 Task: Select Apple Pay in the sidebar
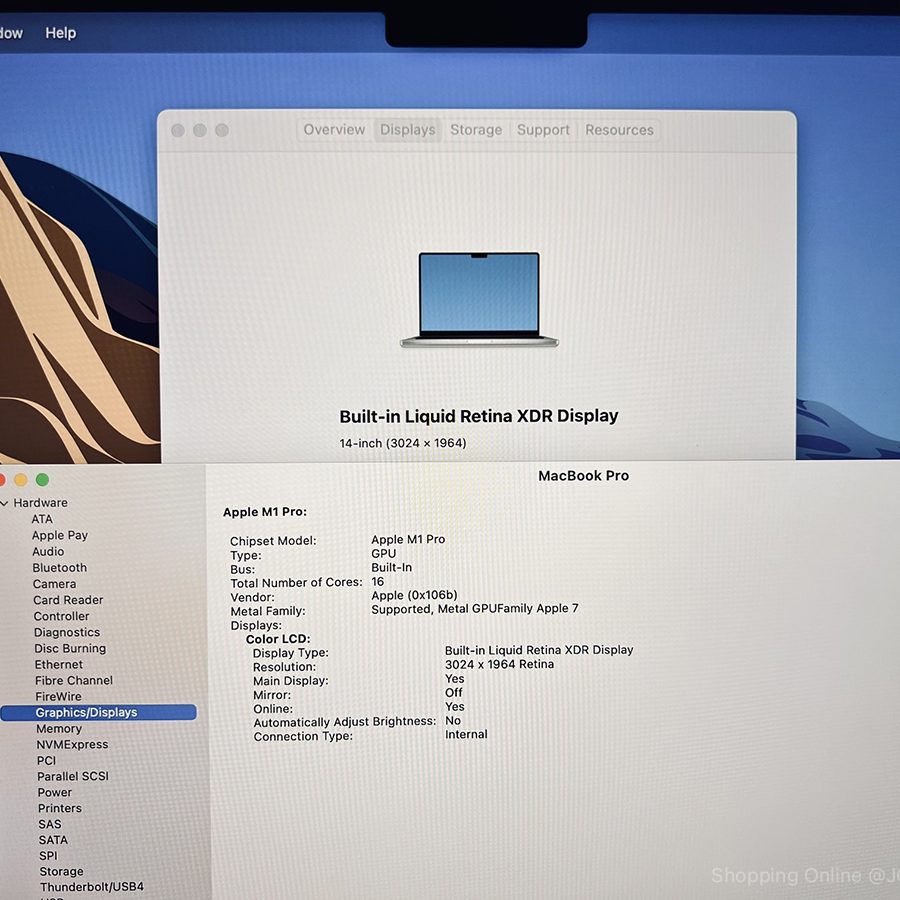pos(60,535)
